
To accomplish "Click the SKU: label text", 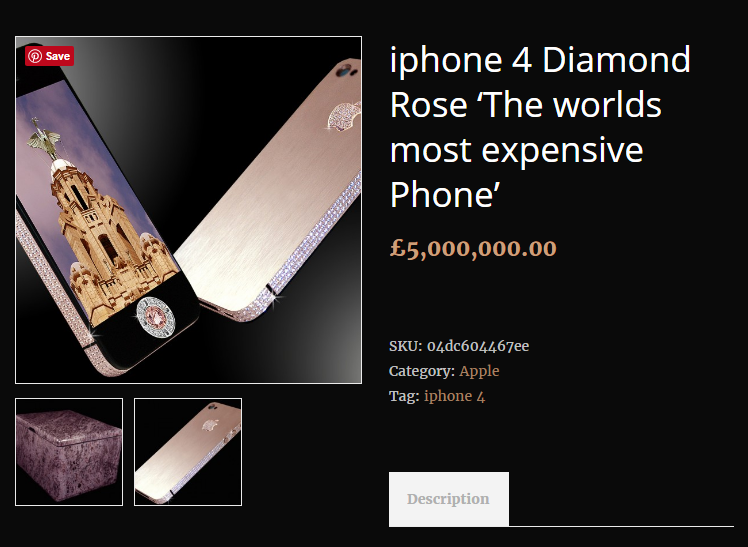I will pyautogui.click(x=405, y=346).
